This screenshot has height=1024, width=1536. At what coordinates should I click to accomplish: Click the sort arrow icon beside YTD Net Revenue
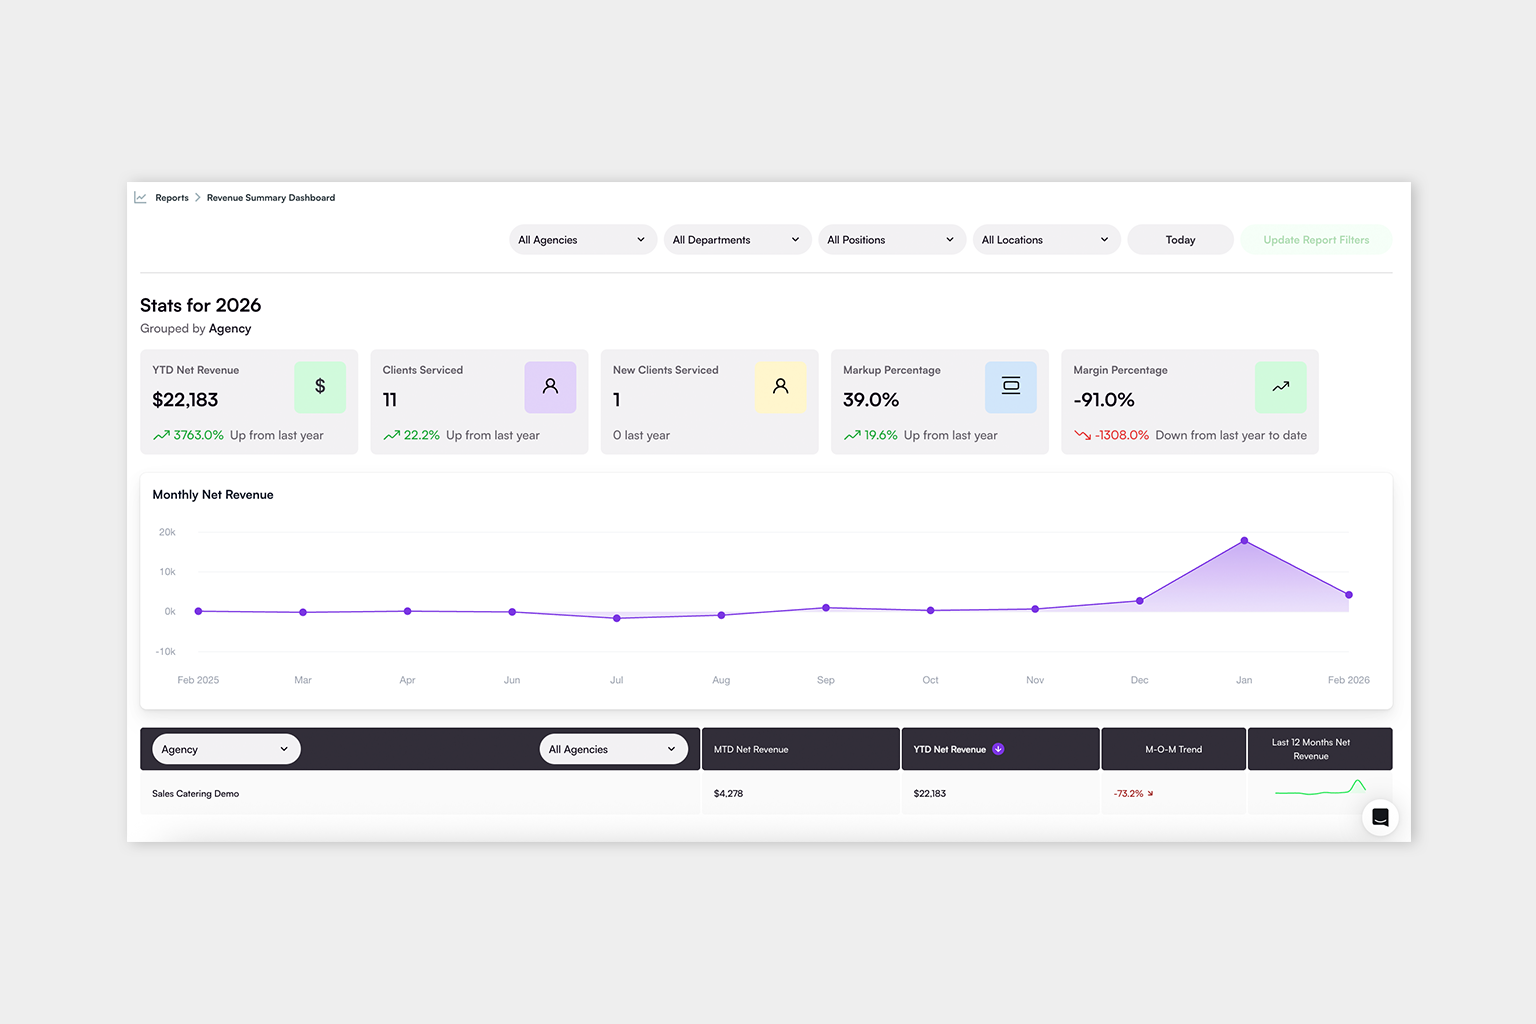998,749
